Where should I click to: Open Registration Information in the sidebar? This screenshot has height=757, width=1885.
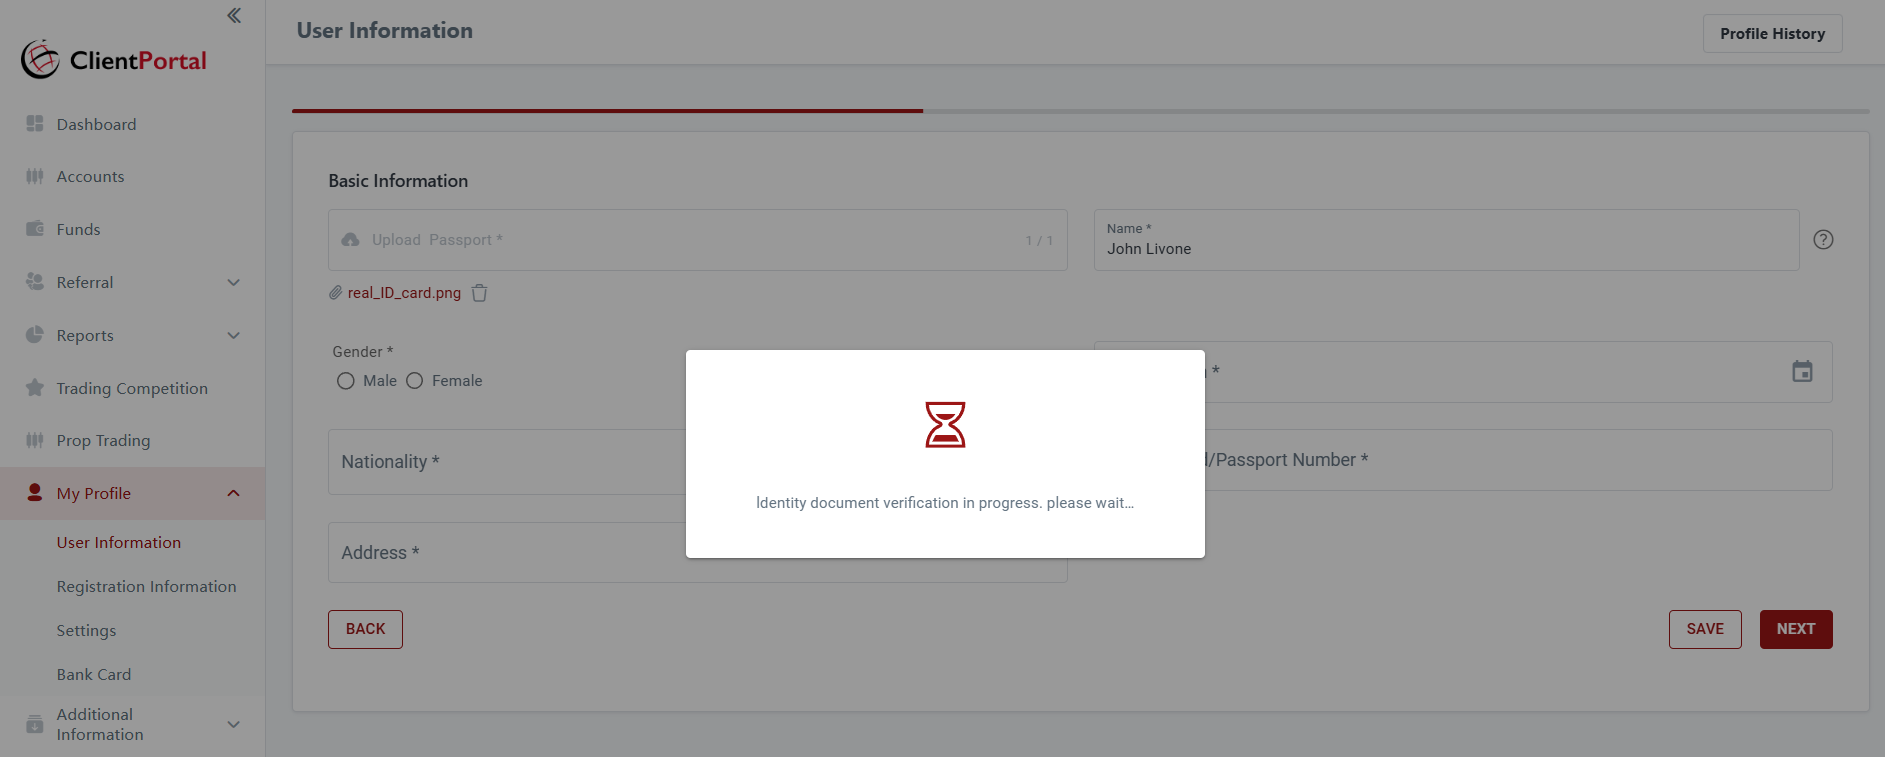[147, 587]
